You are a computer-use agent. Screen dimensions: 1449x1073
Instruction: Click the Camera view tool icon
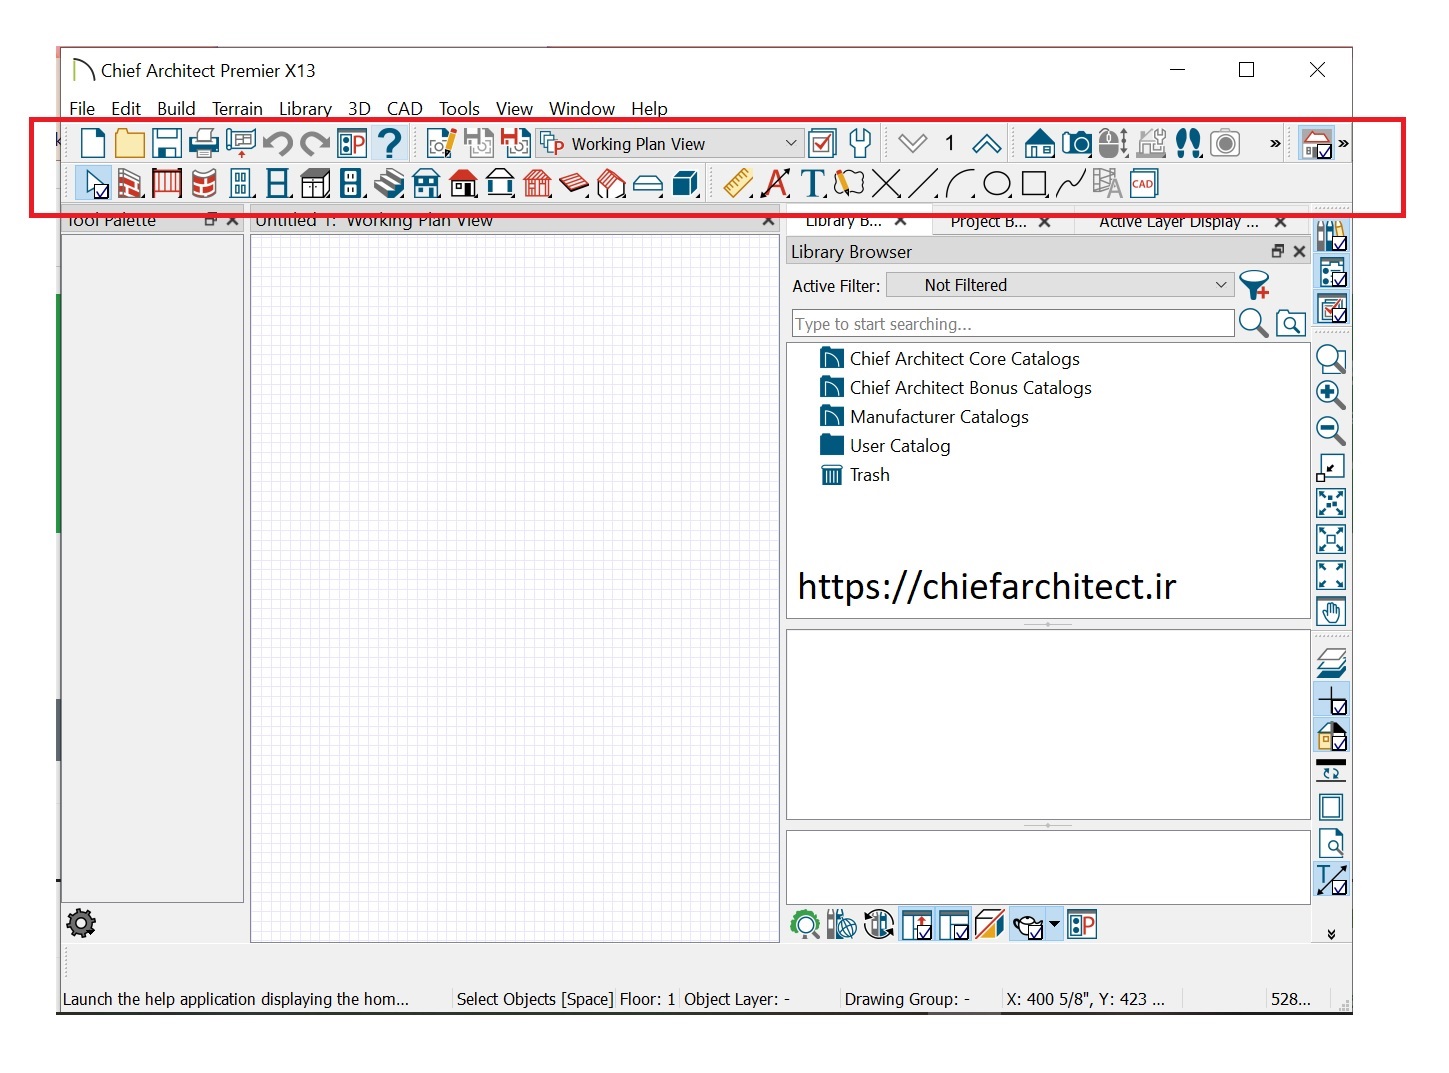1076,144
